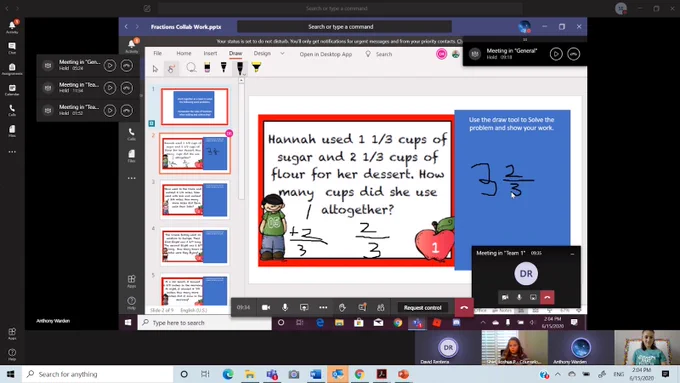Open Chrome from the bottom taskbar
This screenshot has width=680, height=383.
pyautogui.click(x=360, y=374)
